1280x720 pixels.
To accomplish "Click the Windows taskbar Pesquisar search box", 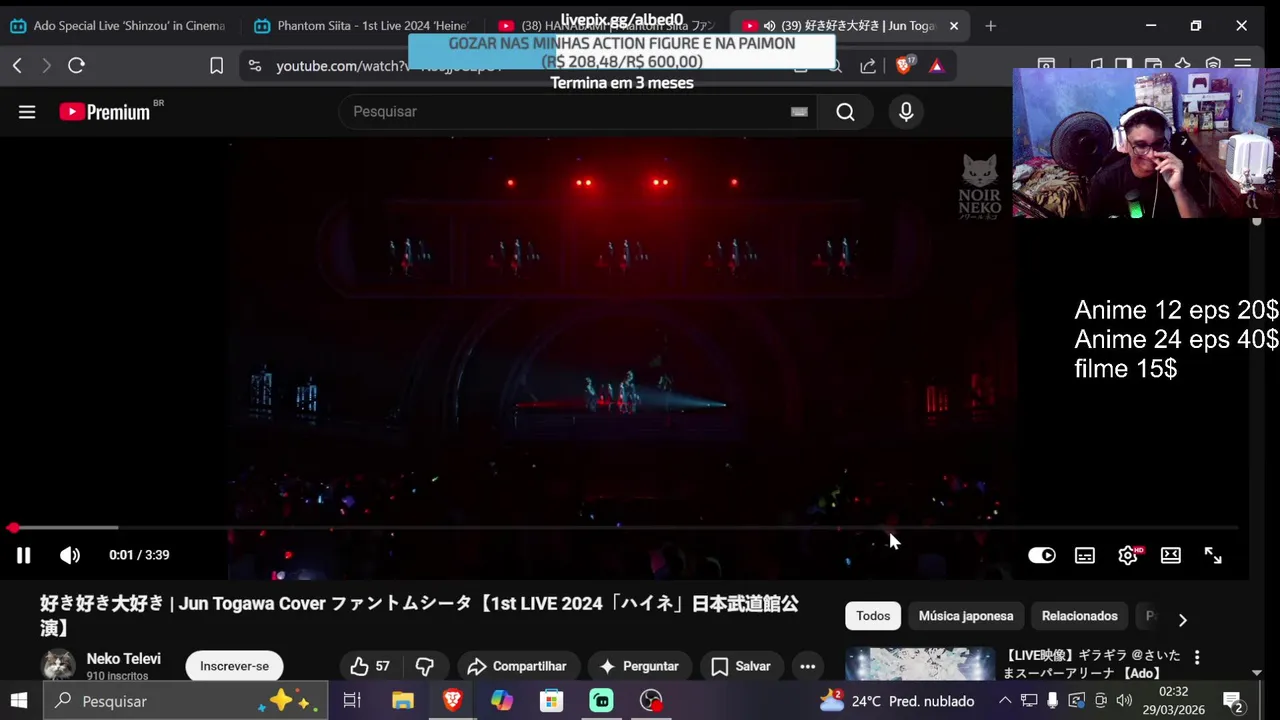I will click(x=185, y=701).
